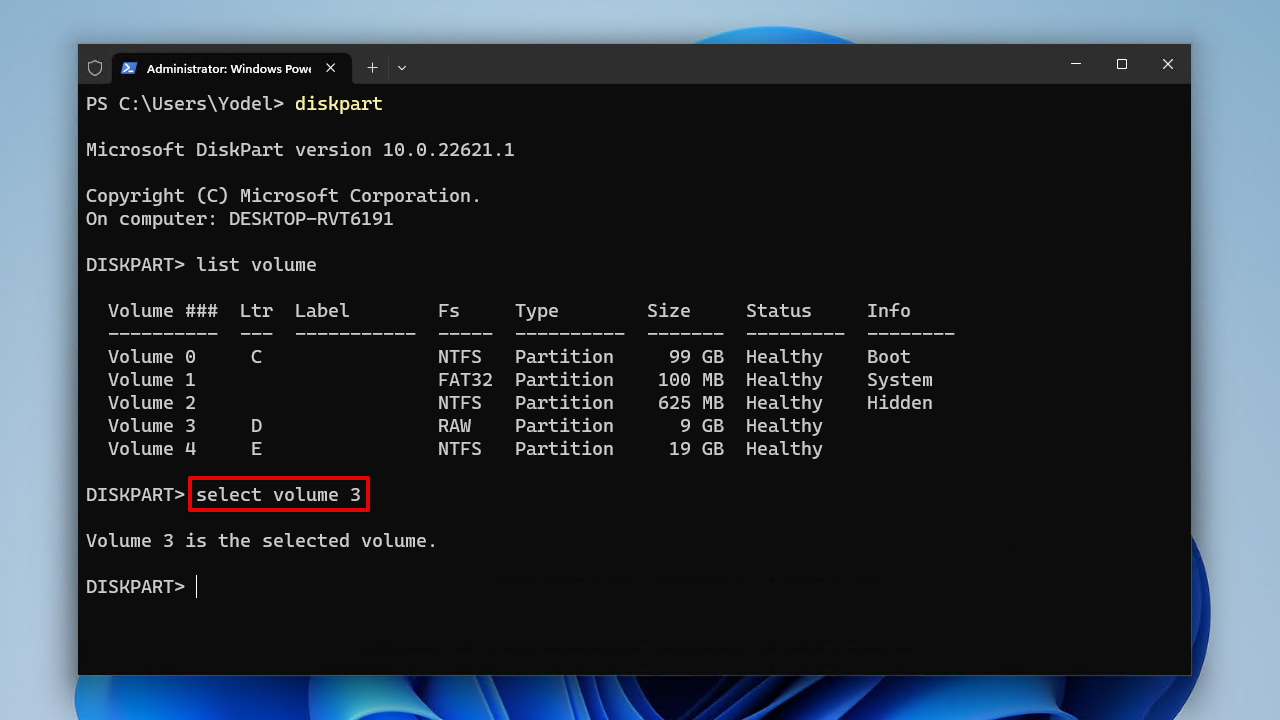
Task: Click the 'Volume ###' column header
Action: tap(163, 311)
